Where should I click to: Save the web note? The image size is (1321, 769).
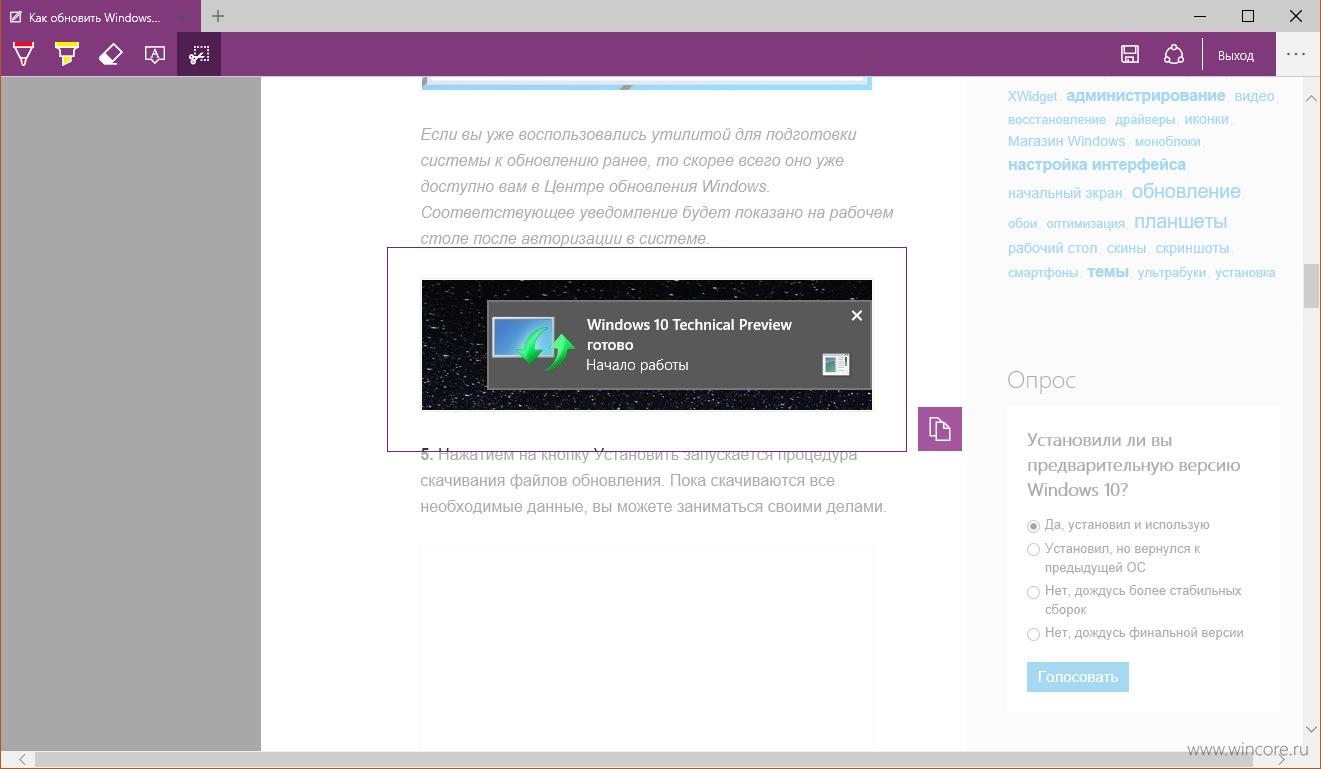click(x=1130, y=55)
